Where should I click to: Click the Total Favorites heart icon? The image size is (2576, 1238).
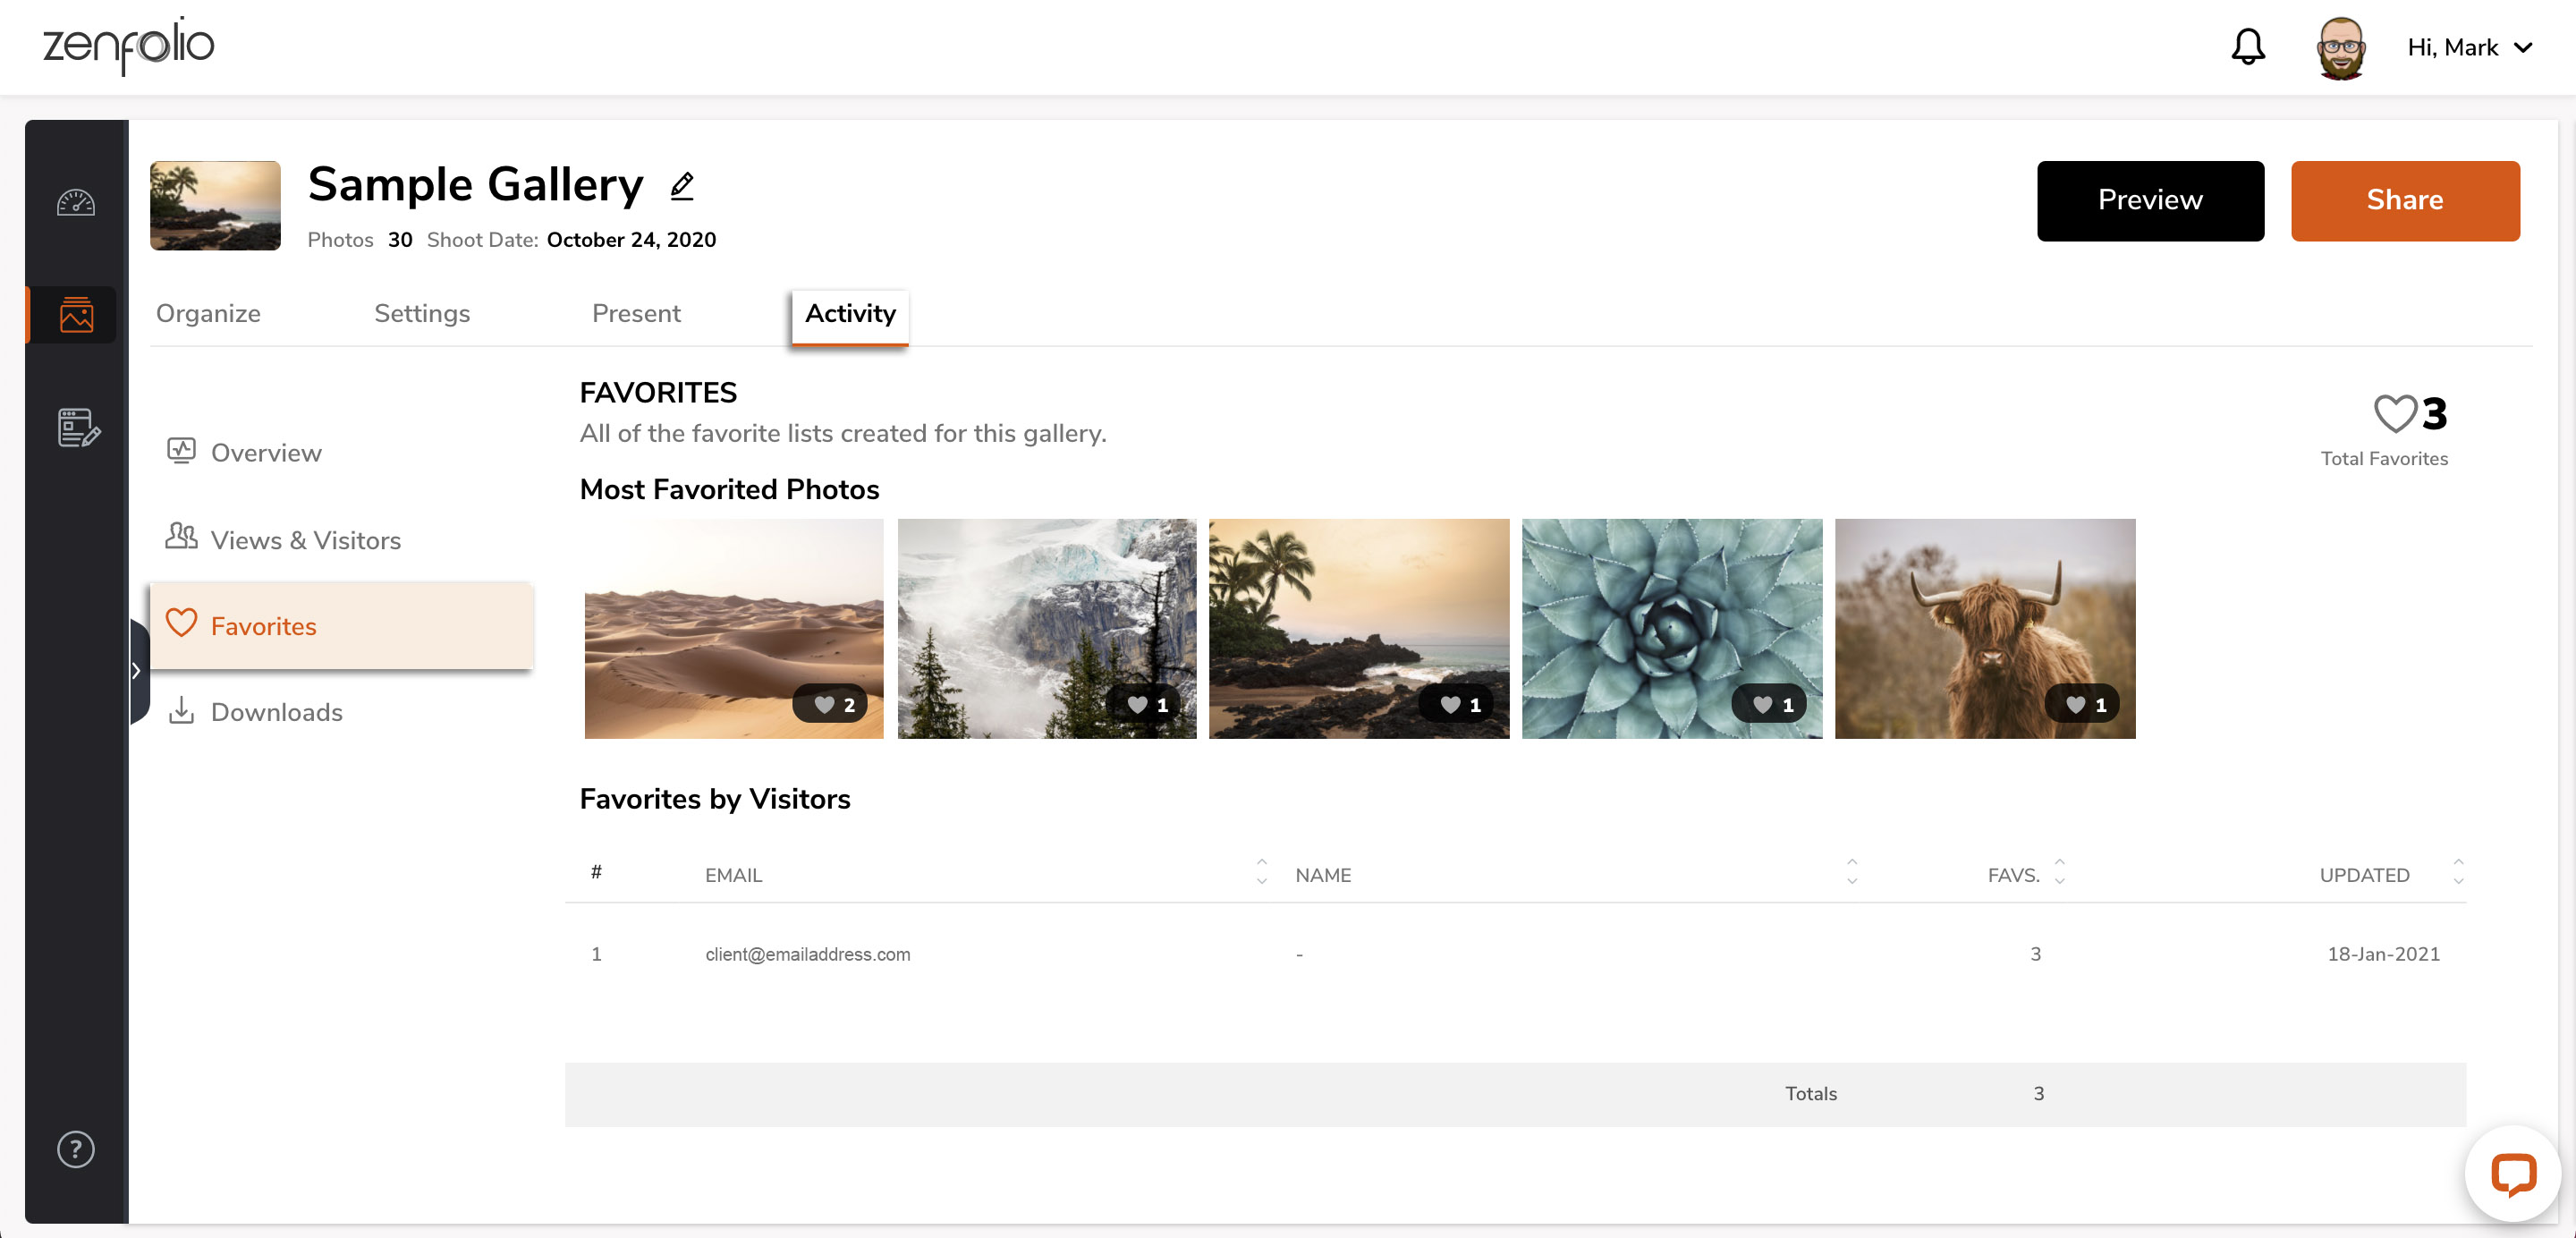click(x=2394, y=414)
